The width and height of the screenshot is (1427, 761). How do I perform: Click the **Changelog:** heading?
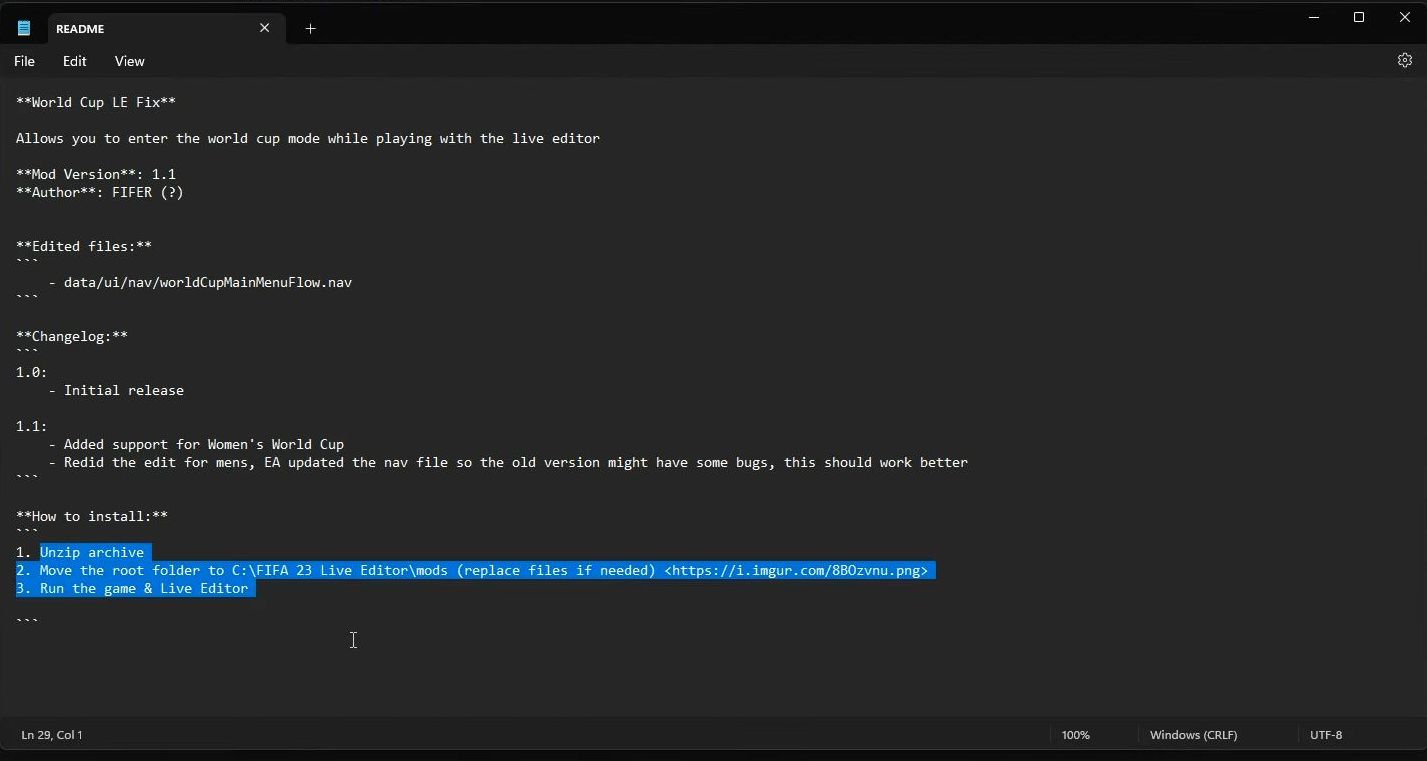tap(72, 336)
